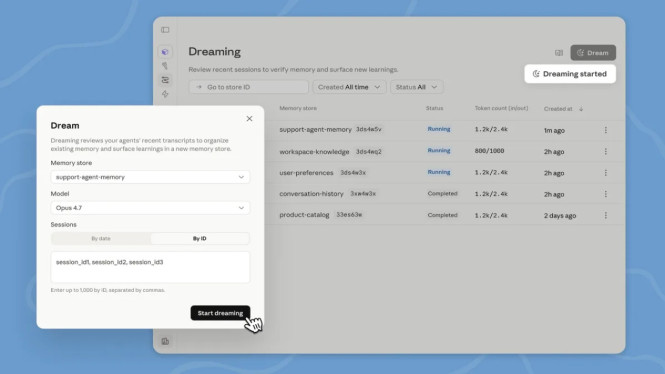Open the bottom sidebar chart icon
This screenshot has width=665, height=374.
click(x=165, y=341)
